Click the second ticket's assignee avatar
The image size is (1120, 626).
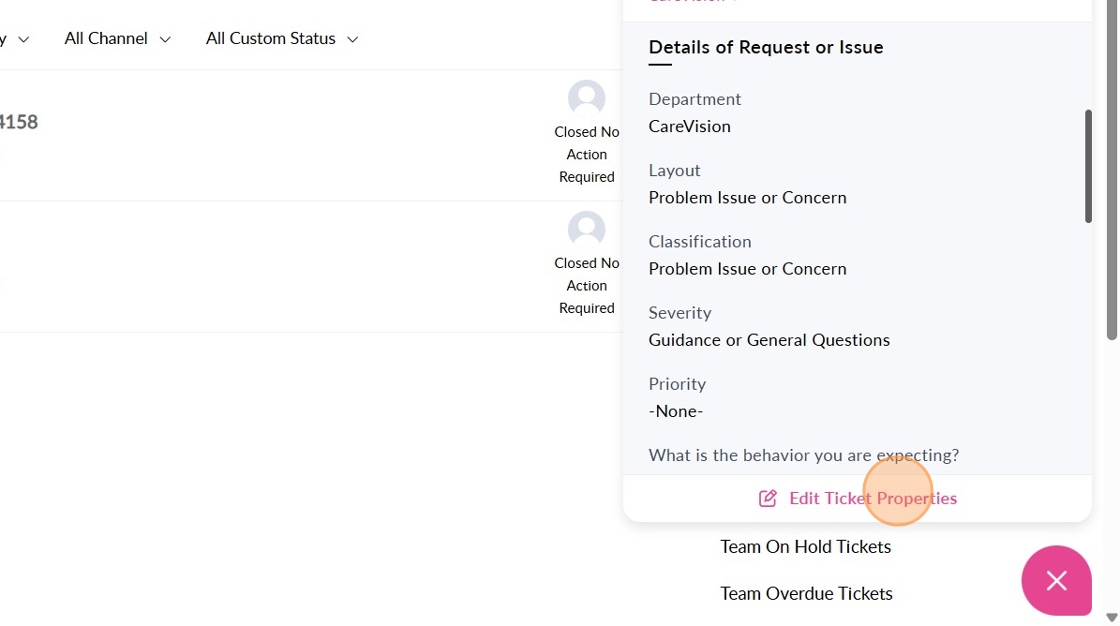click(587, 229)
